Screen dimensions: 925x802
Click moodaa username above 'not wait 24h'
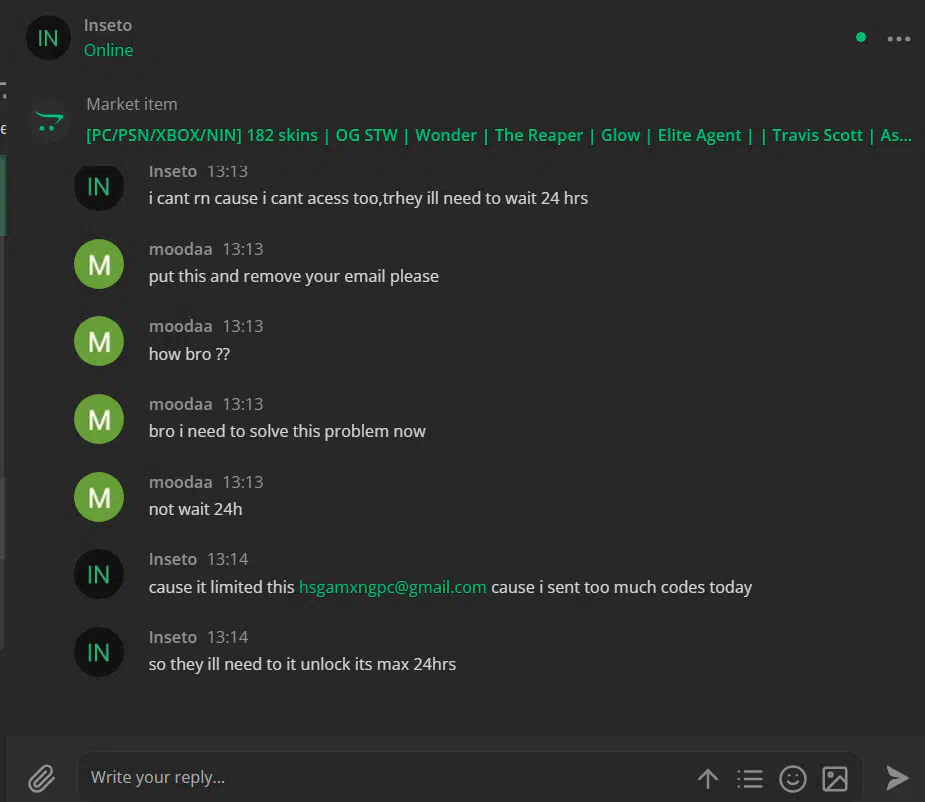click(x=181, y=482)
